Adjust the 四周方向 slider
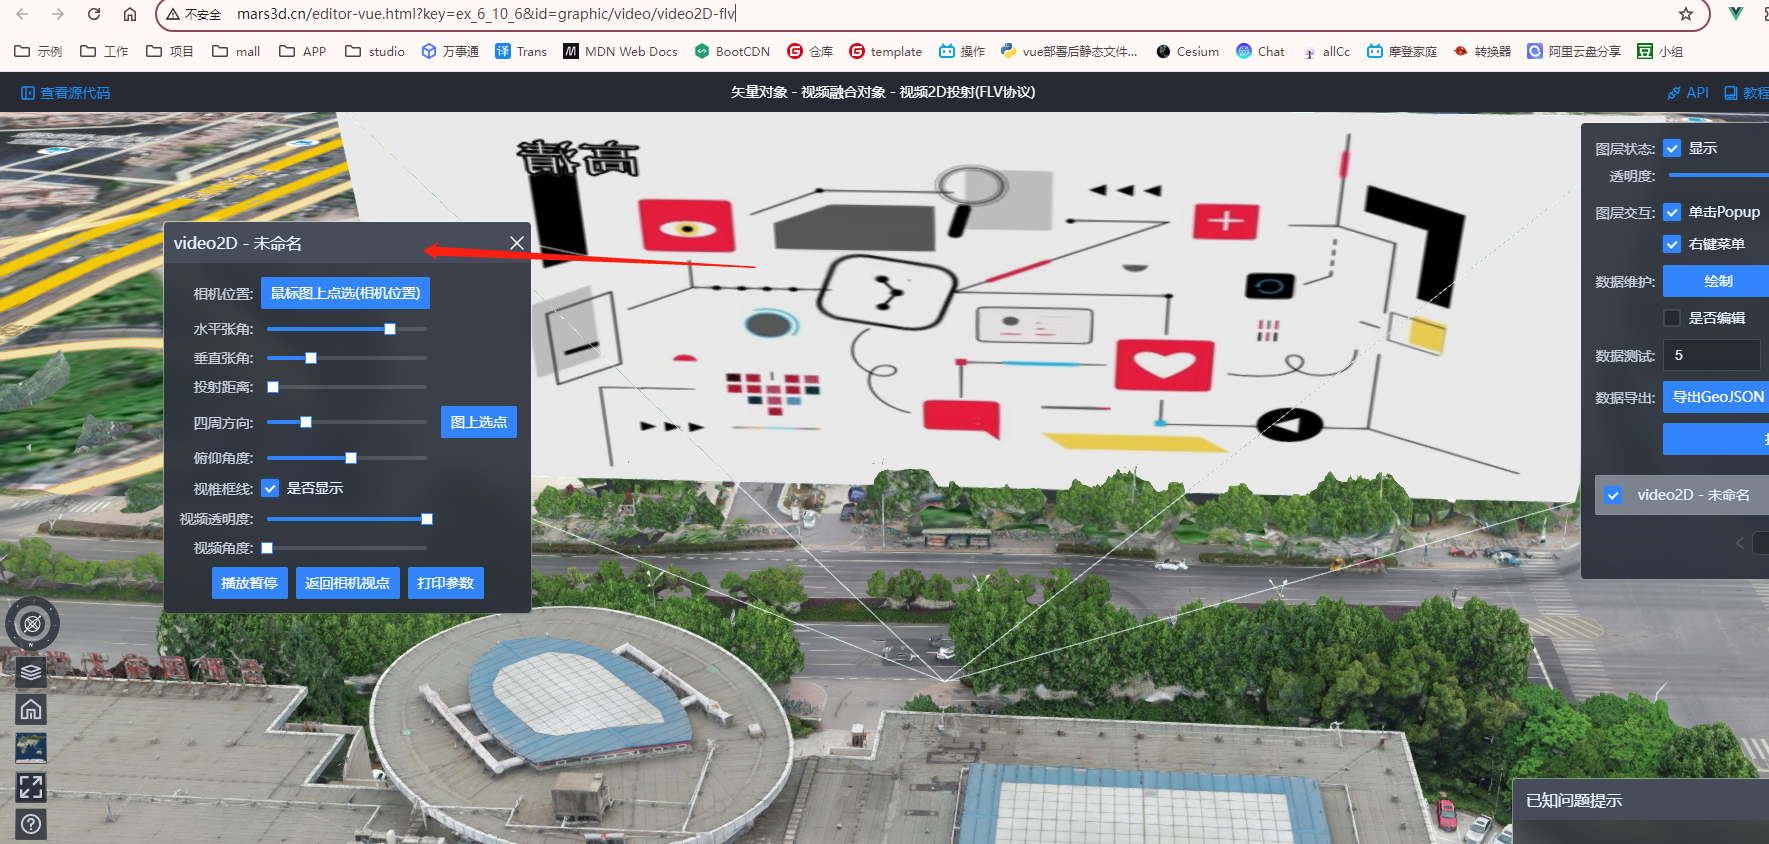The image size is (1769, 844). coord(347,422)
